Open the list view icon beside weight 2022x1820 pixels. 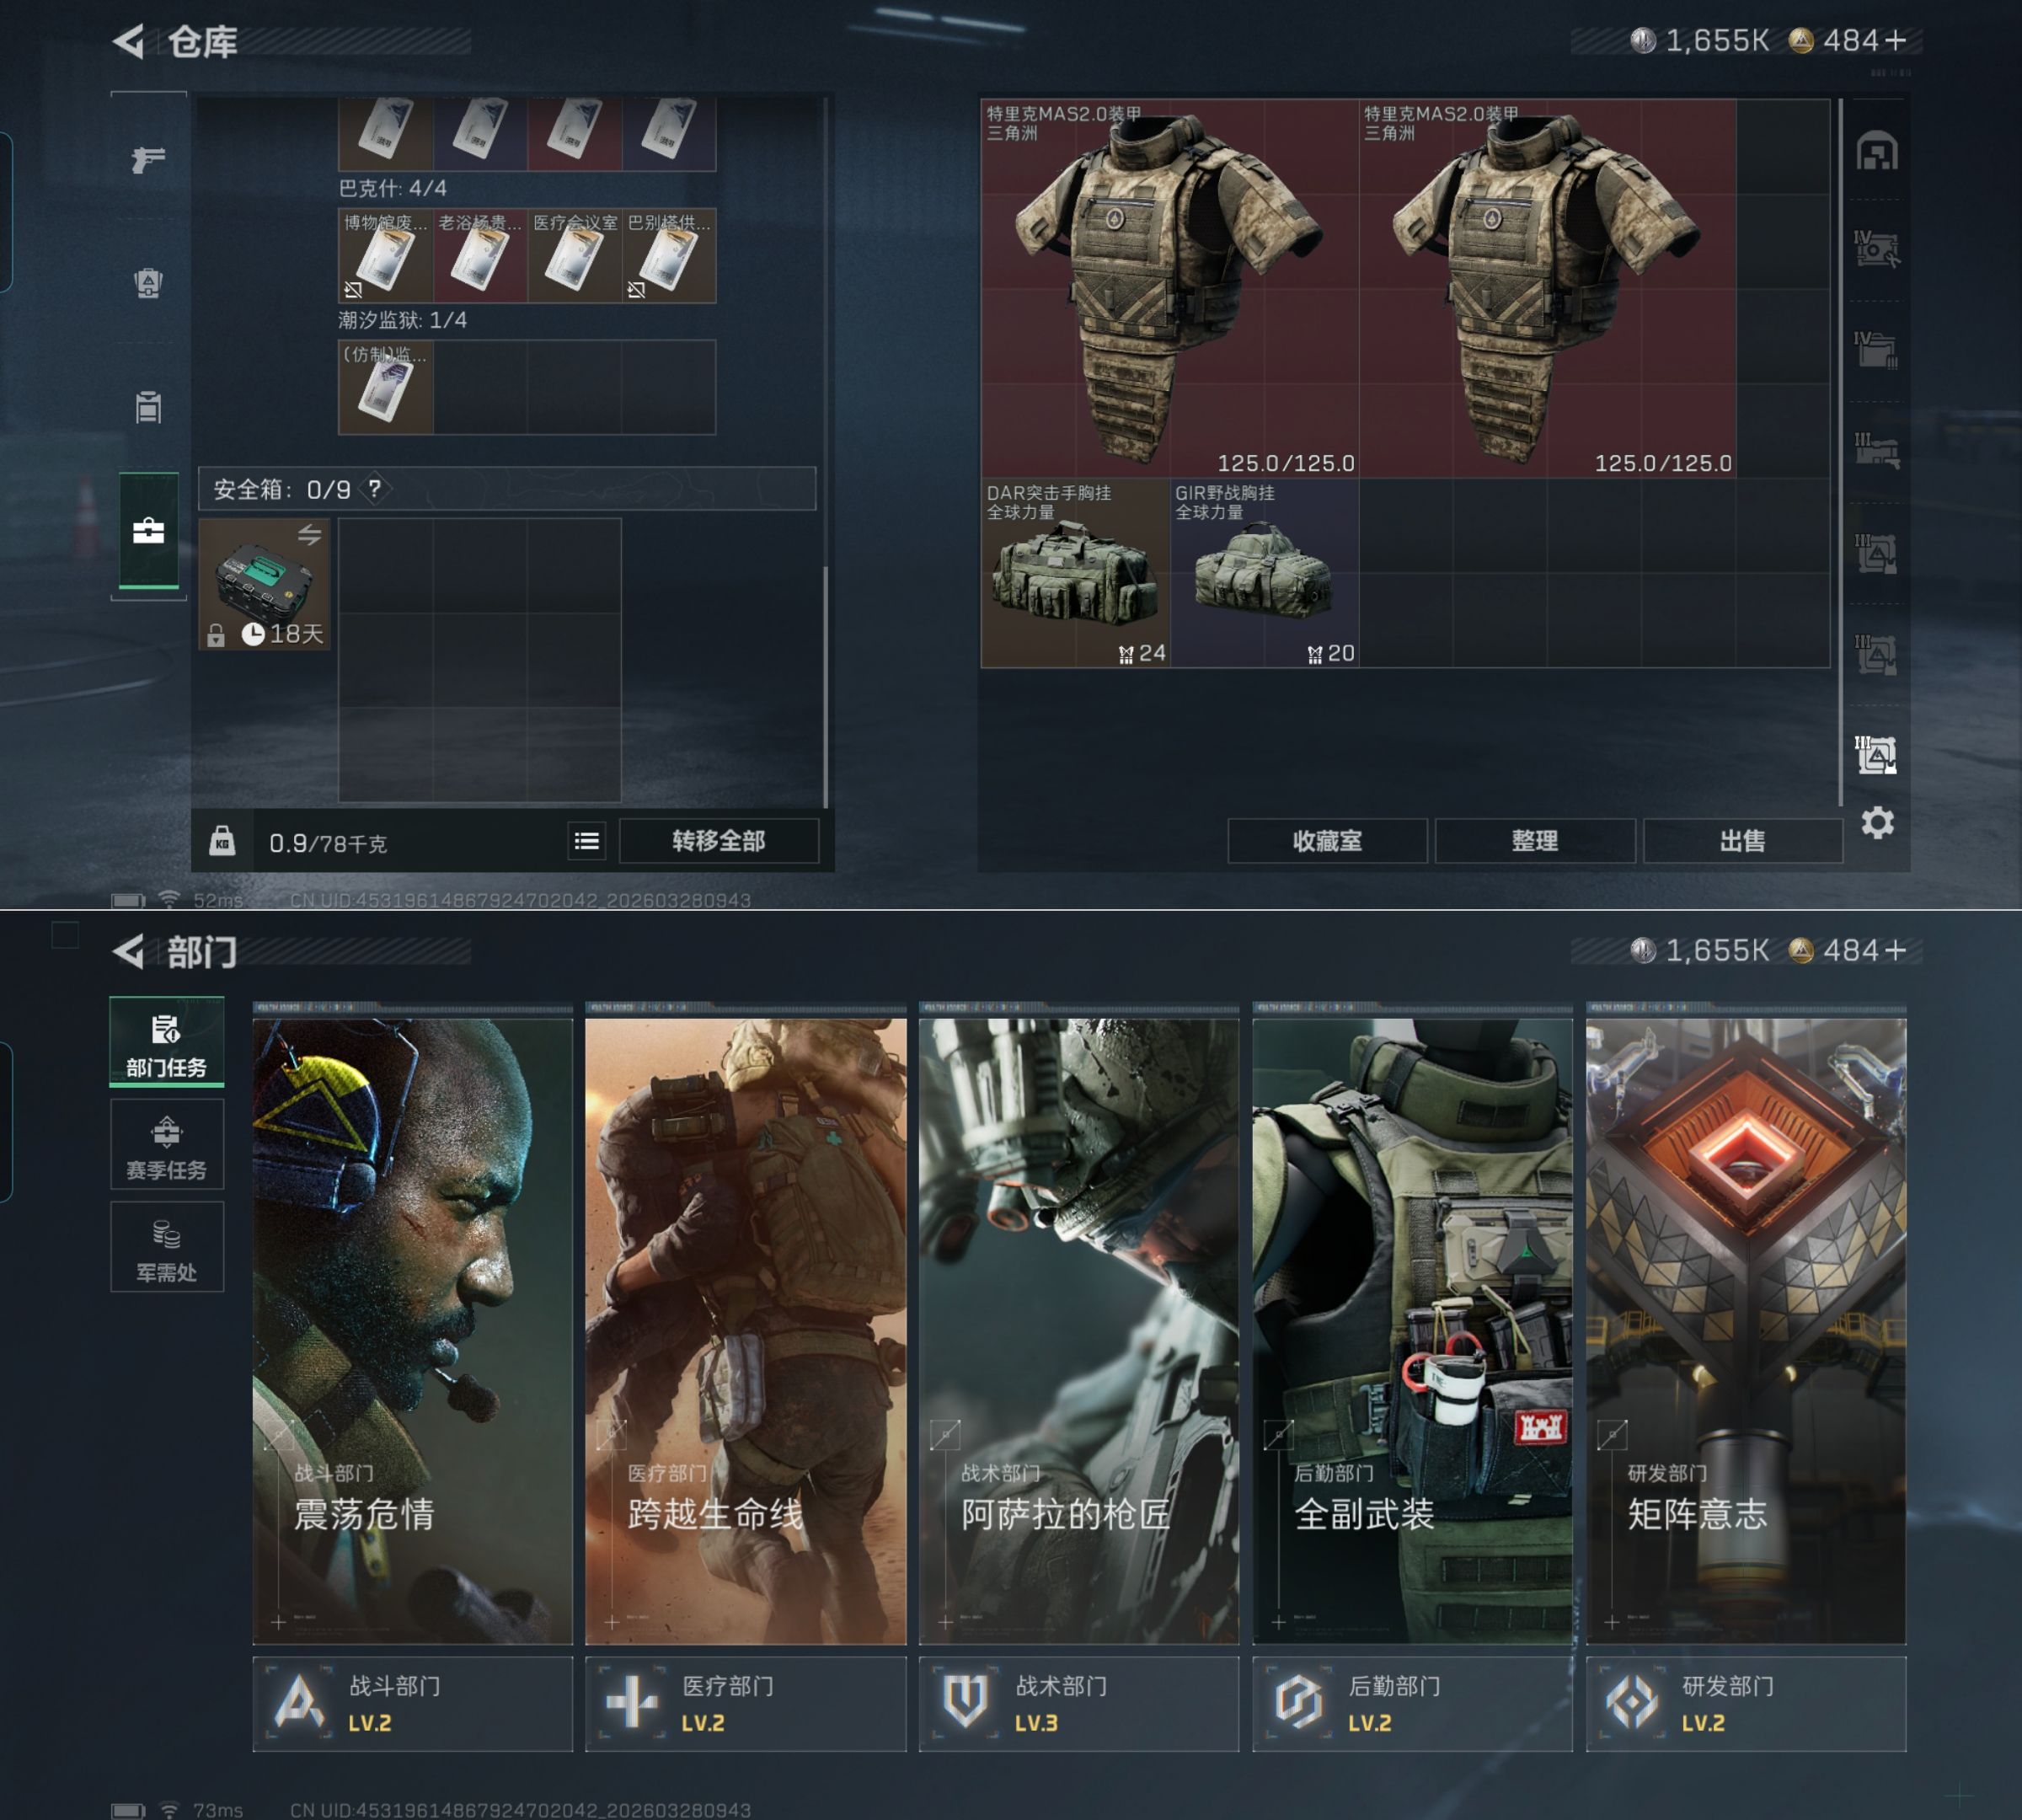[587, 841]
